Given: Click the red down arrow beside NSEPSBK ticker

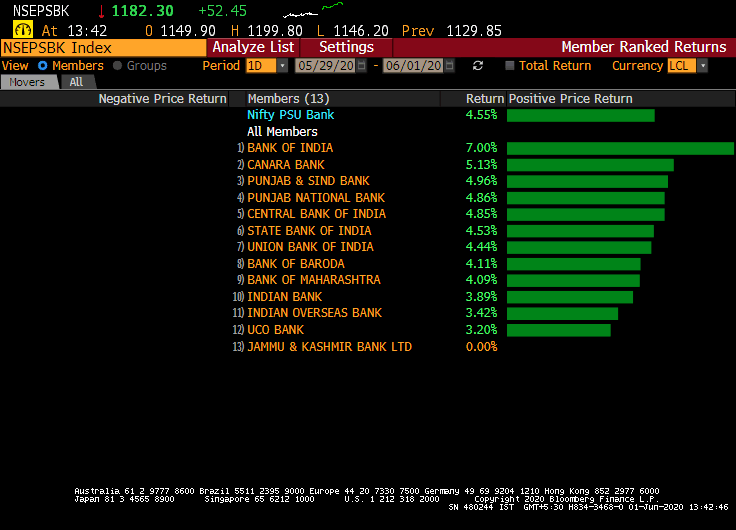Looking at the screenshot, I should (x=101, y=12).
